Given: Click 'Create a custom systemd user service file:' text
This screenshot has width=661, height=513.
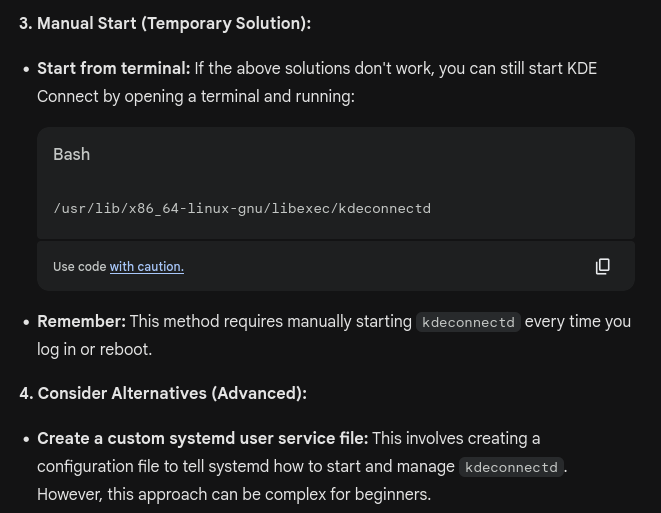Looking at the screenshot, I should pyautogui.click(x=202, y=438).
